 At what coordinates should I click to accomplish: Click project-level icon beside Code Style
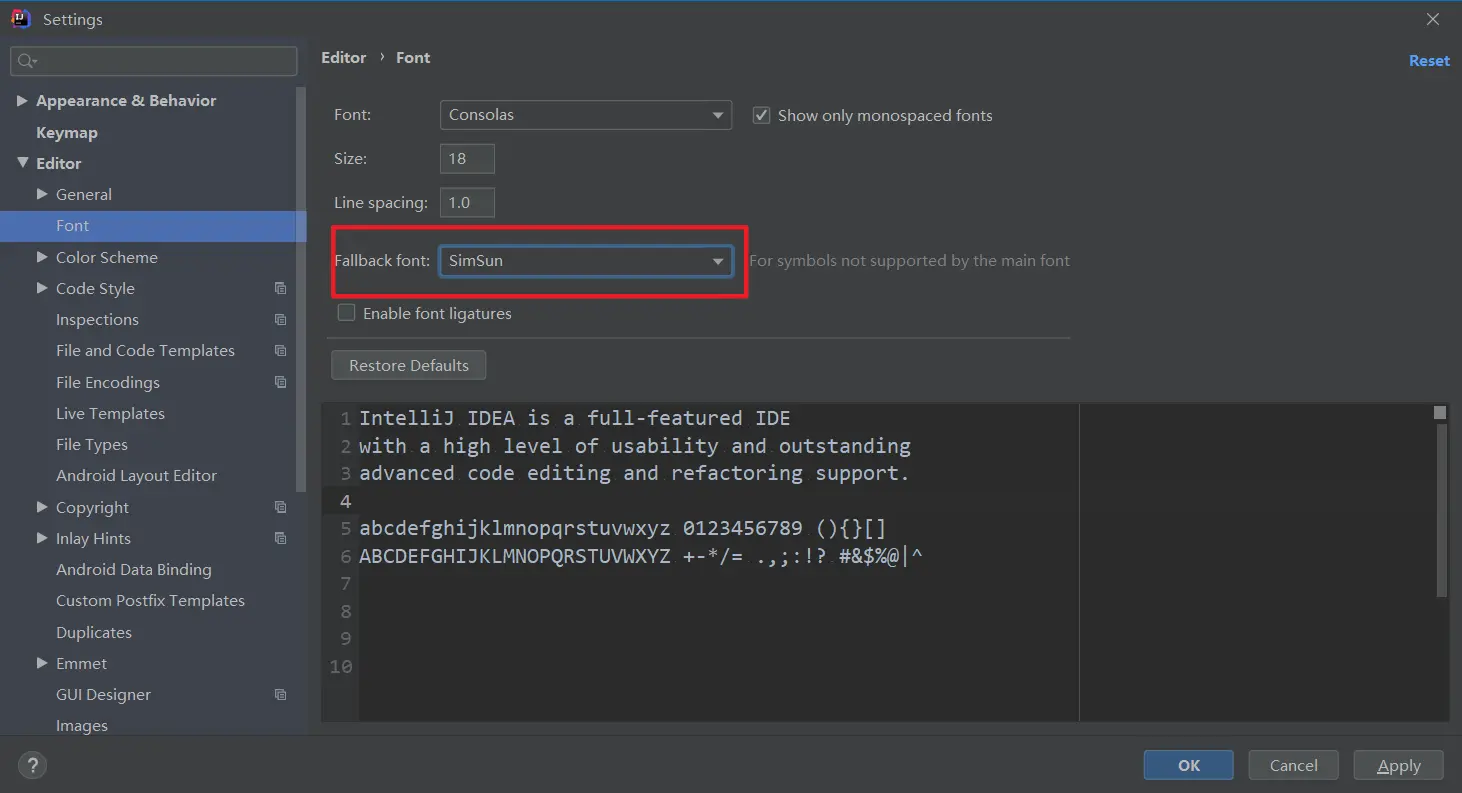(280, 288)
